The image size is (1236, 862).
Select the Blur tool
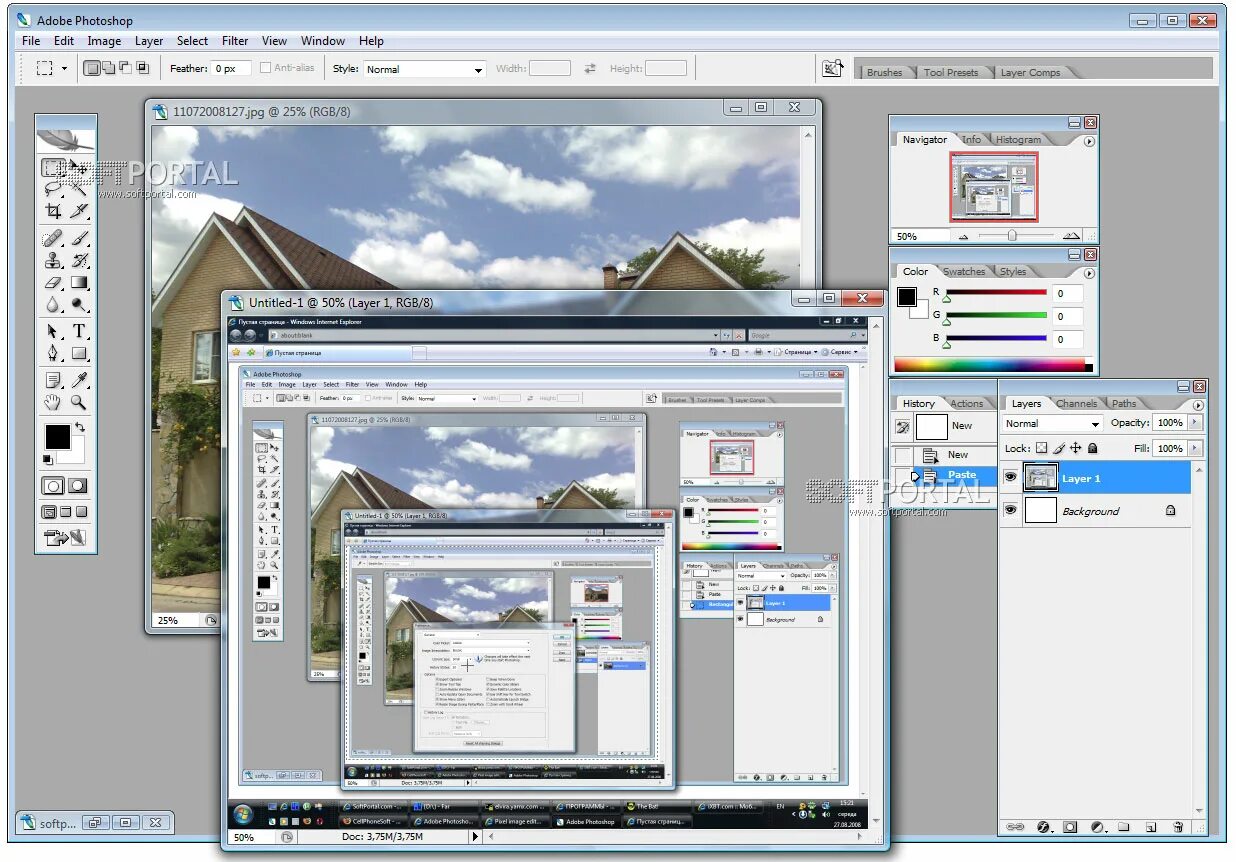pyautogui.click(x=52, y=305)
